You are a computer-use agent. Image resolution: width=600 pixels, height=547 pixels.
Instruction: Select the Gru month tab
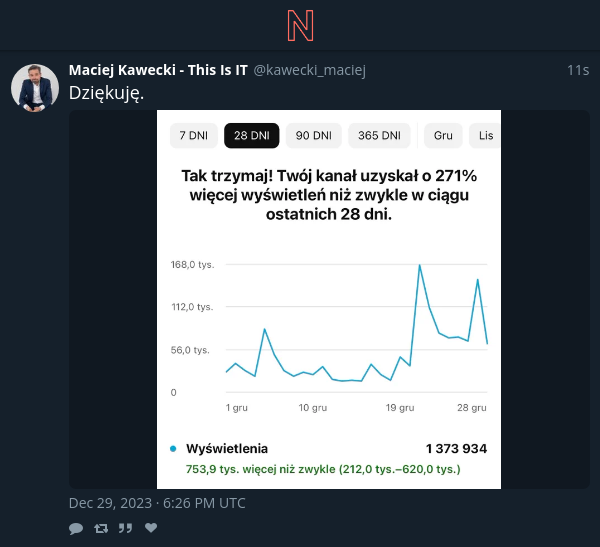point(443,136)
